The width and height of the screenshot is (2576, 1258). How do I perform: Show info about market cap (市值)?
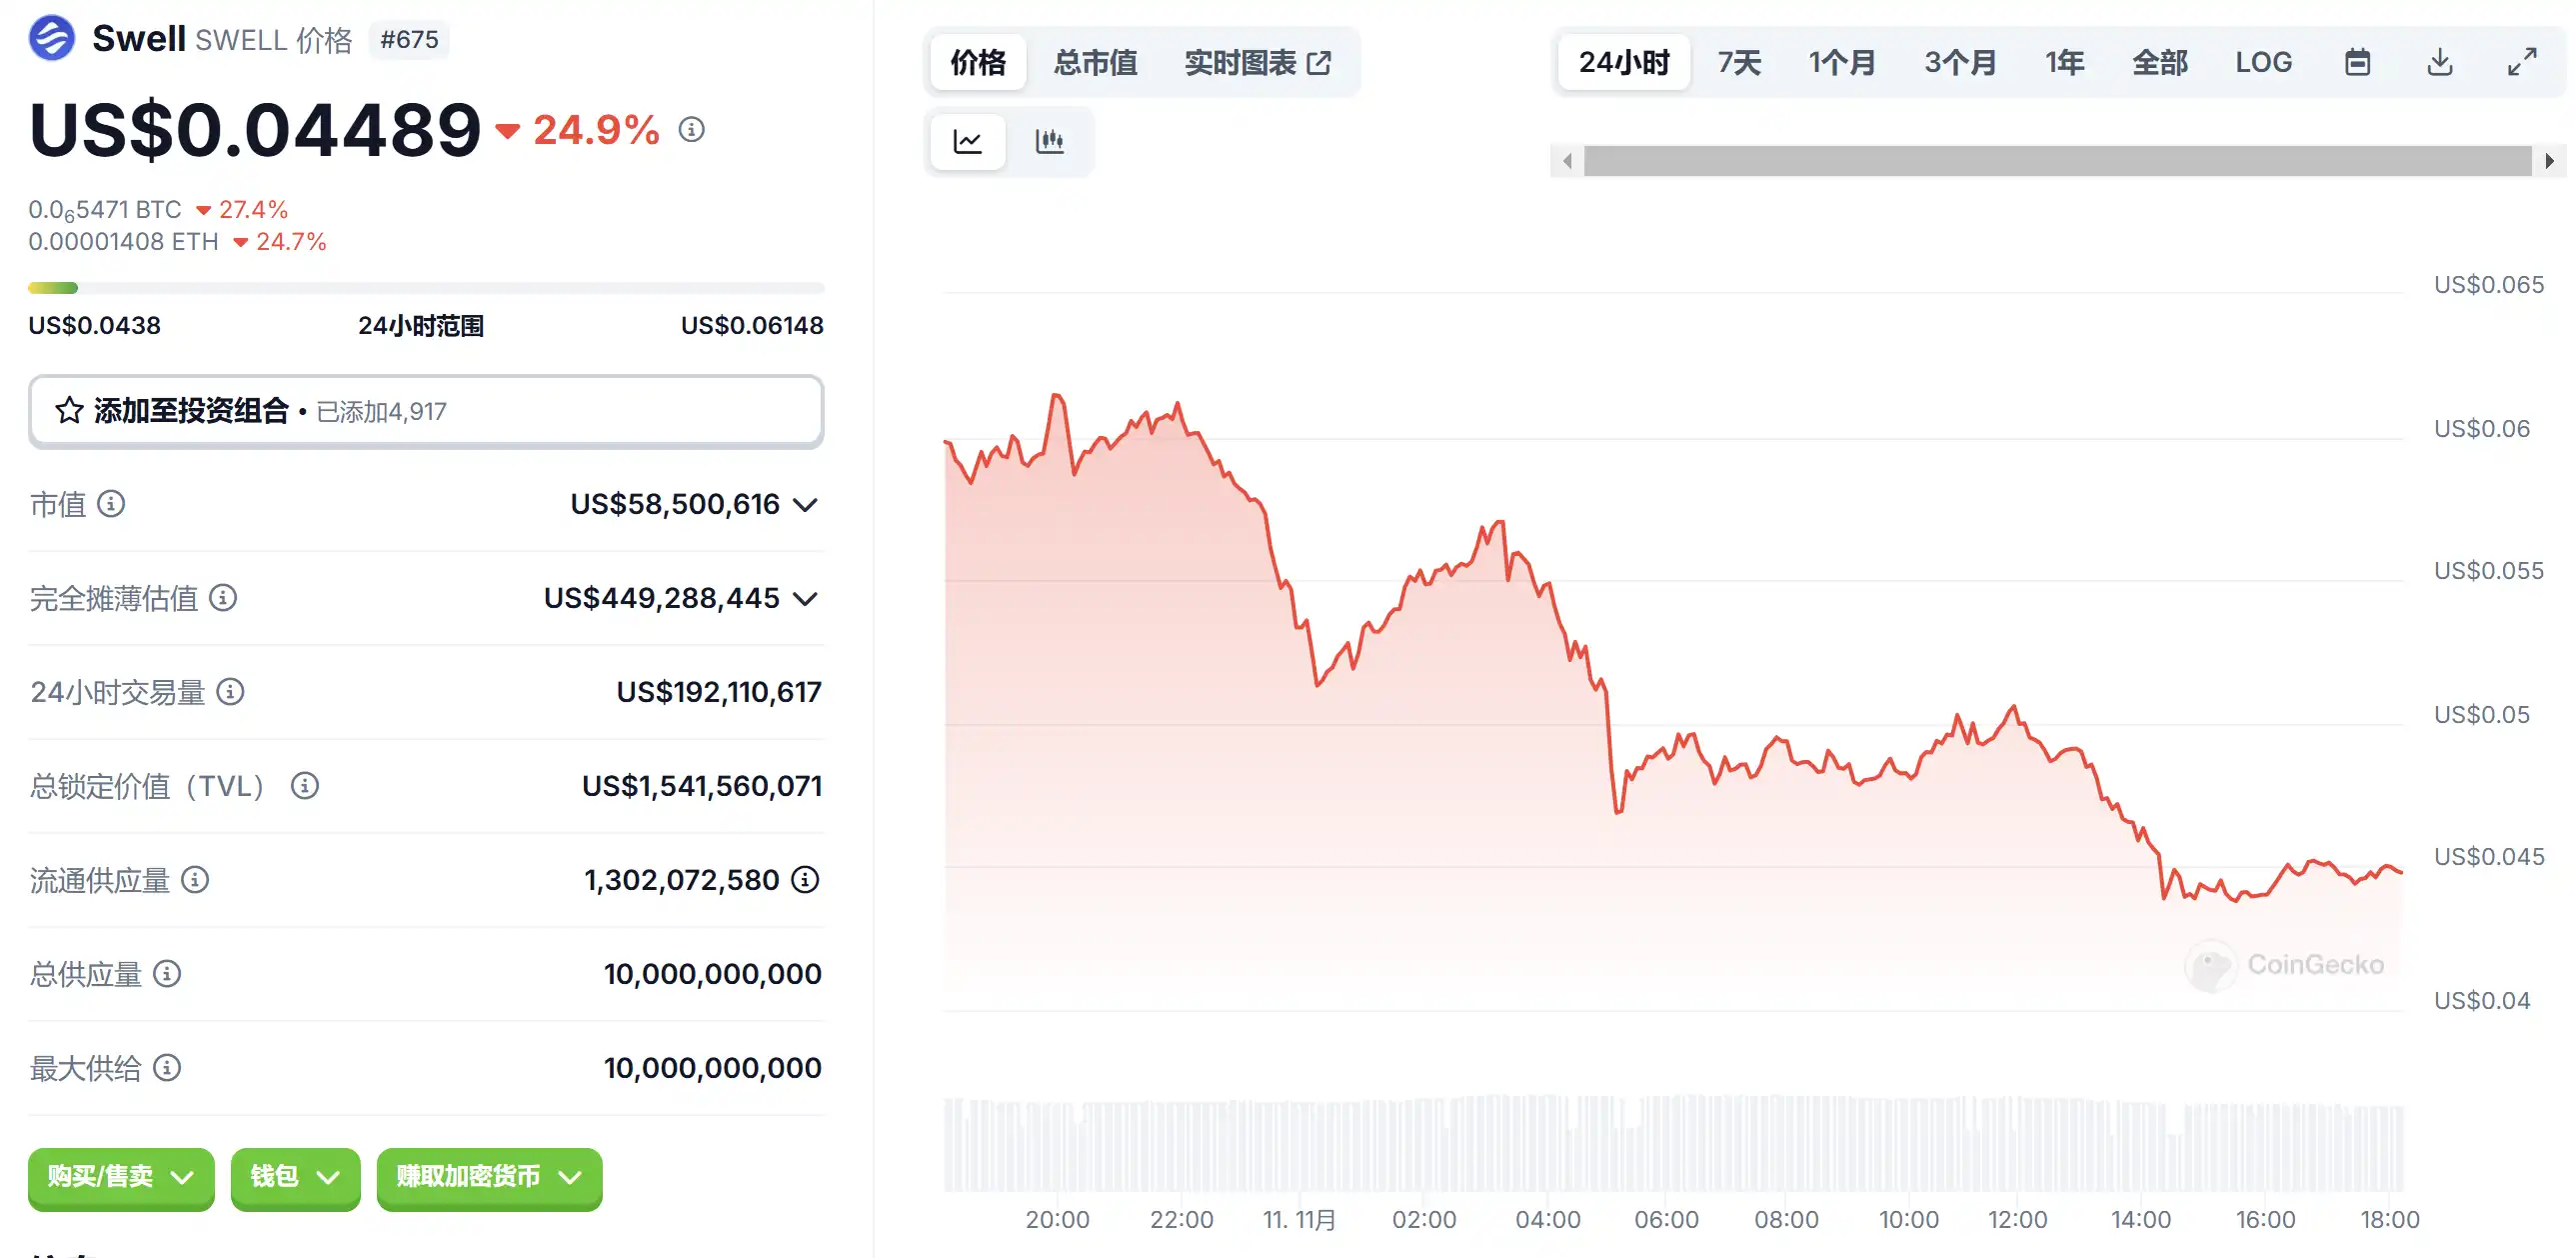click(x=111, y=504)
